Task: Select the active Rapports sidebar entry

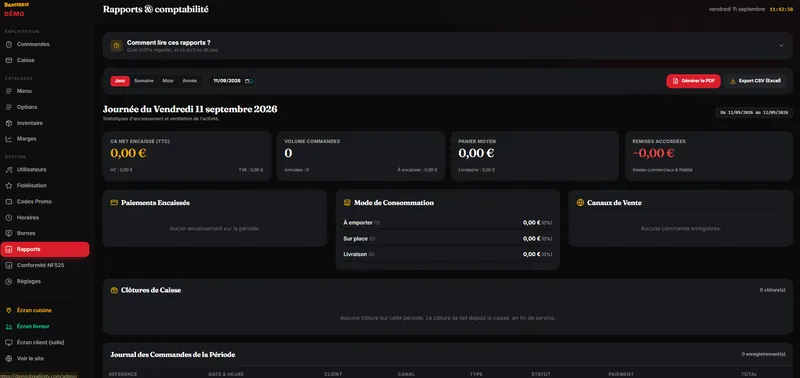Action: [45, 249]
